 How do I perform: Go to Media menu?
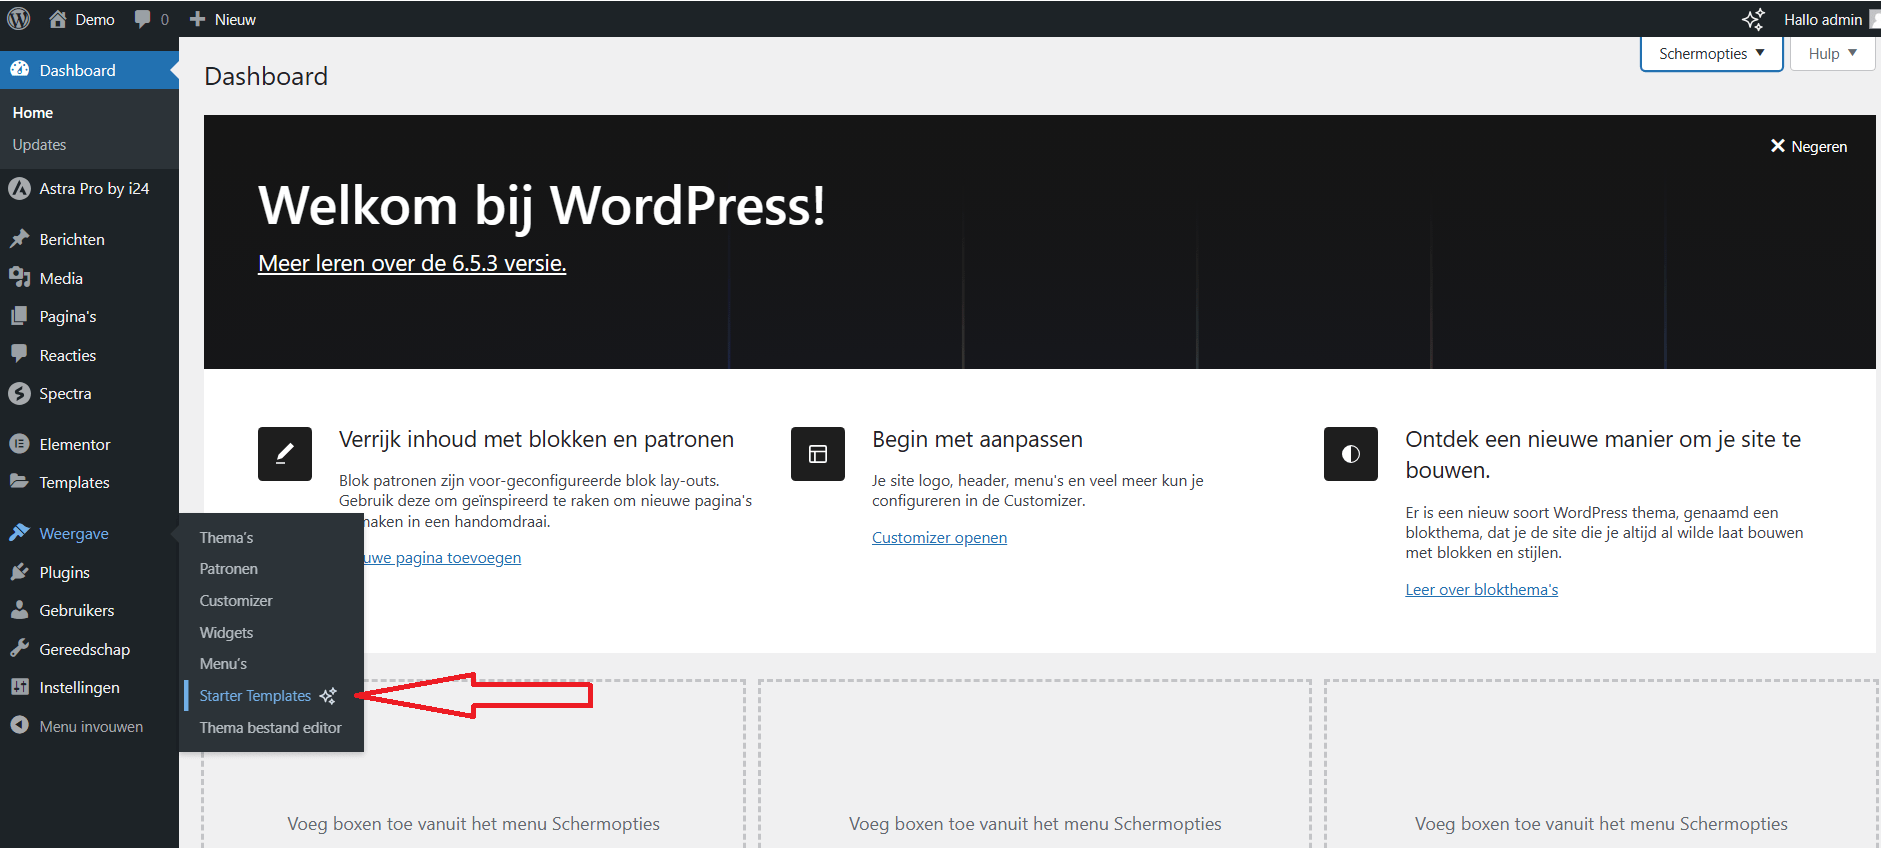[x=89, y=278]
